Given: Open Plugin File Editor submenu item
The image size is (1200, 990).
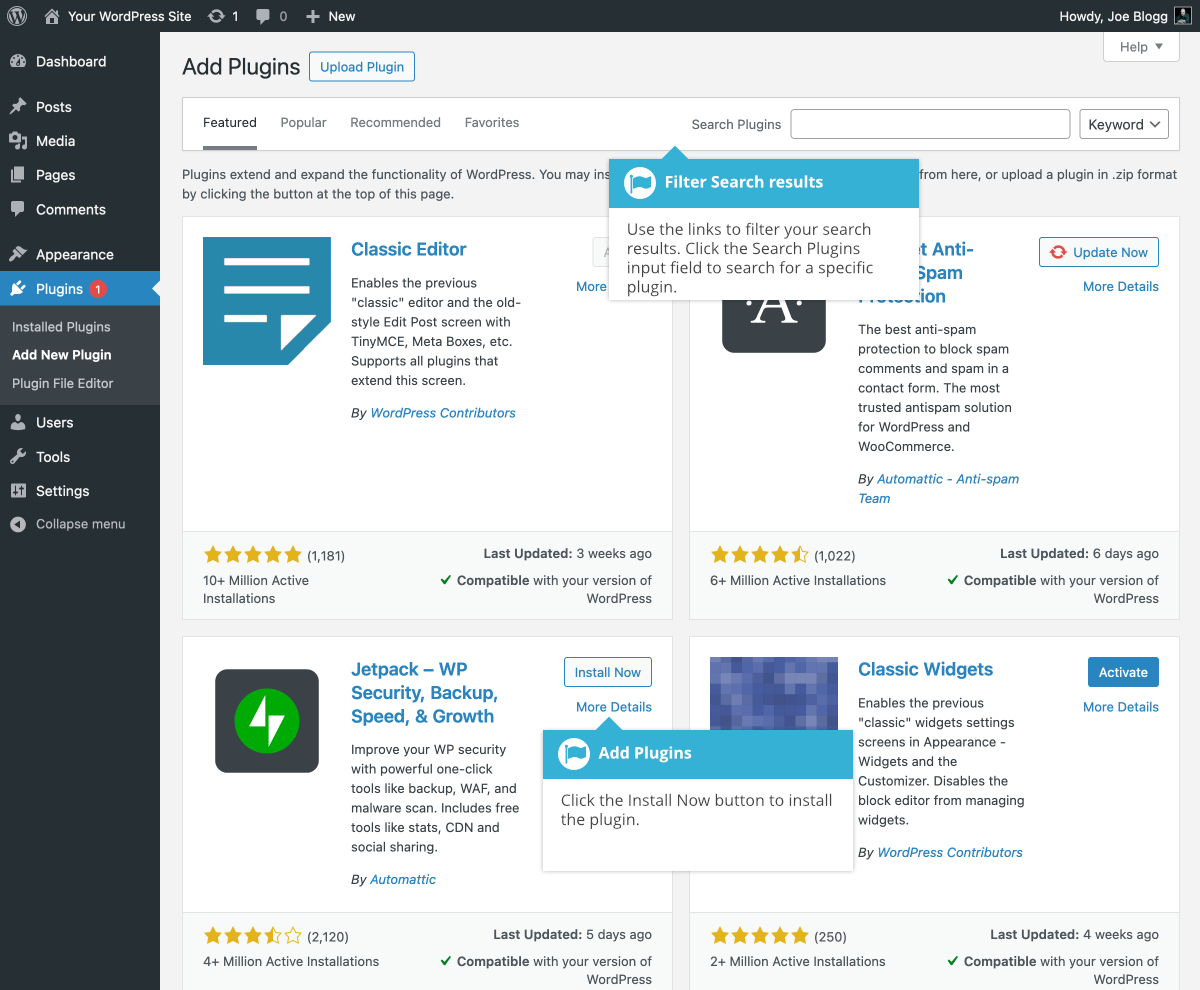Looking at the screenshot, I should pos(63,383).
